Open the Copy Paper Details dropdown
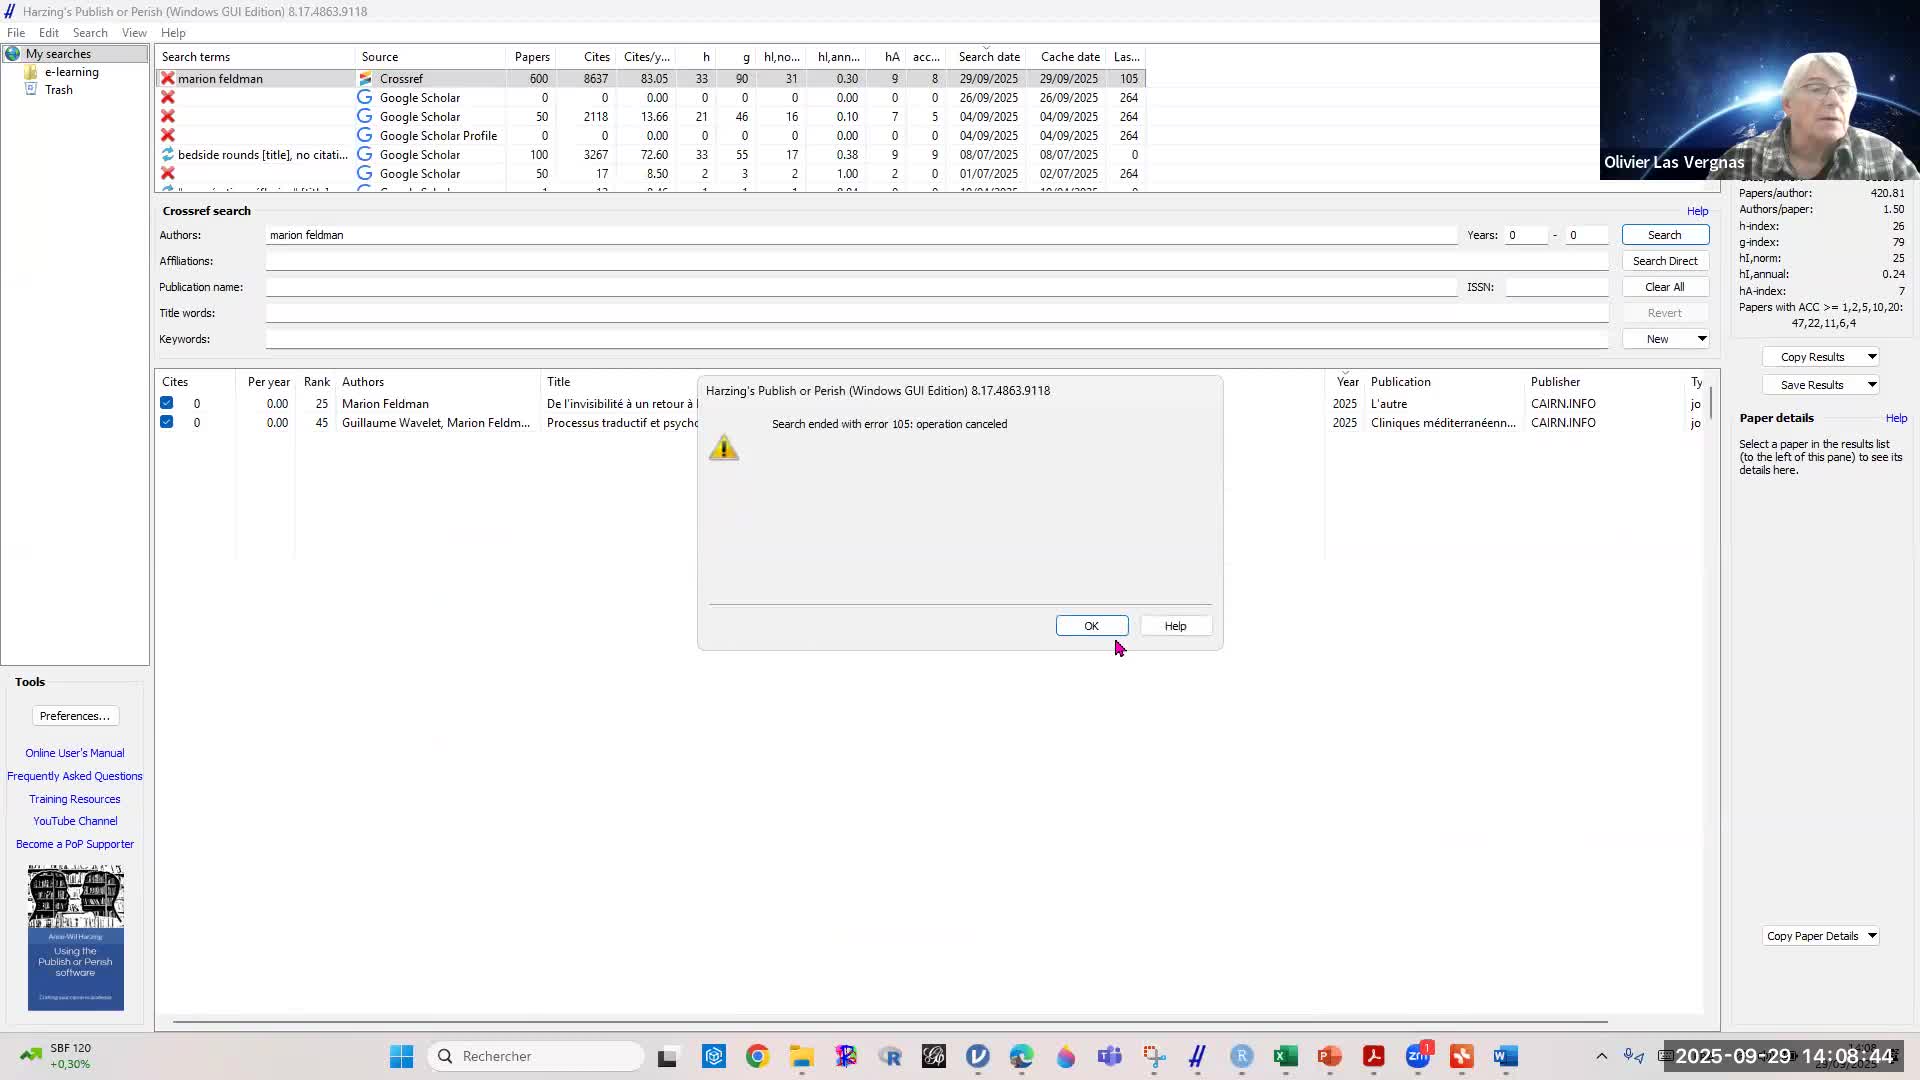Viewport: 1920px width, 1080px height. 1872,936
